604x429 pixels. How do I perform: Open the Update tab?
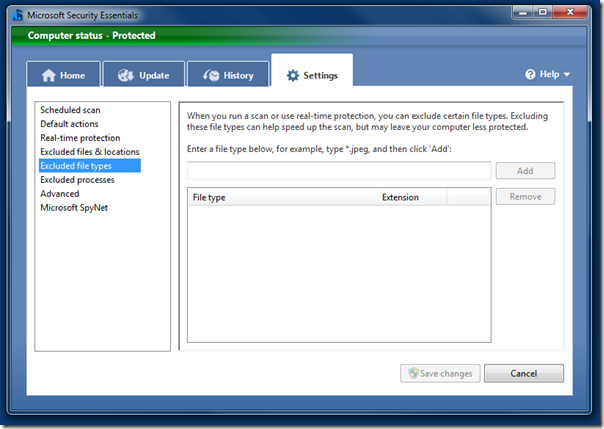144,74
